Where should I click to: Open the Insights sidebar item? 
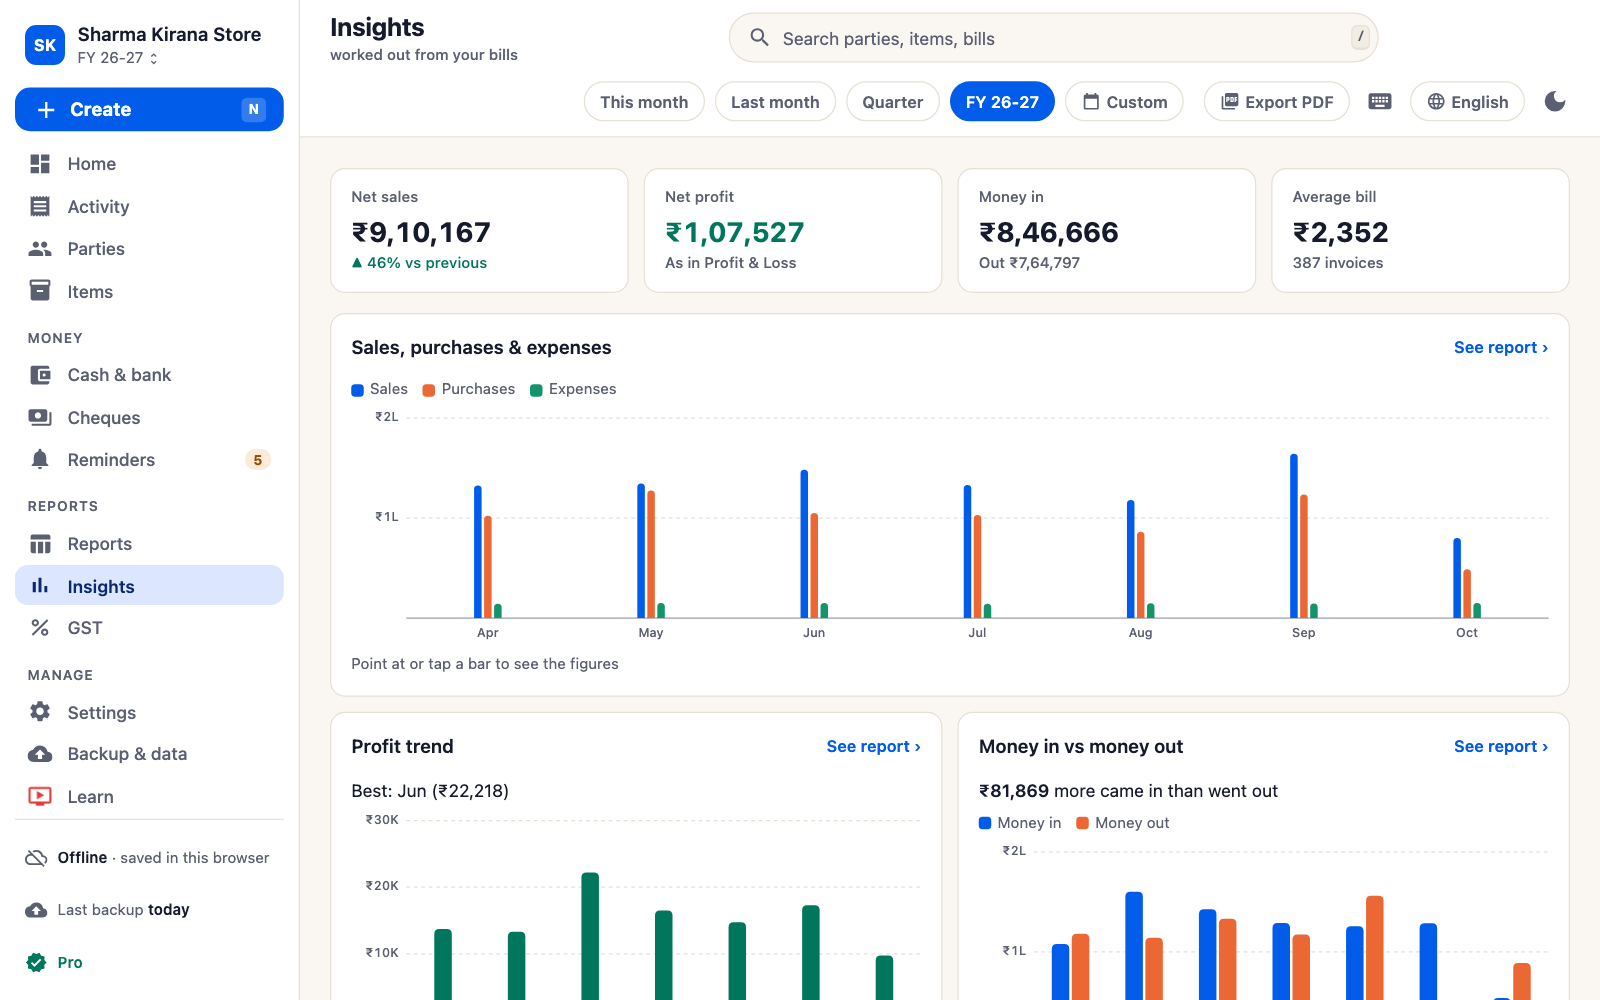coord(149,586)
